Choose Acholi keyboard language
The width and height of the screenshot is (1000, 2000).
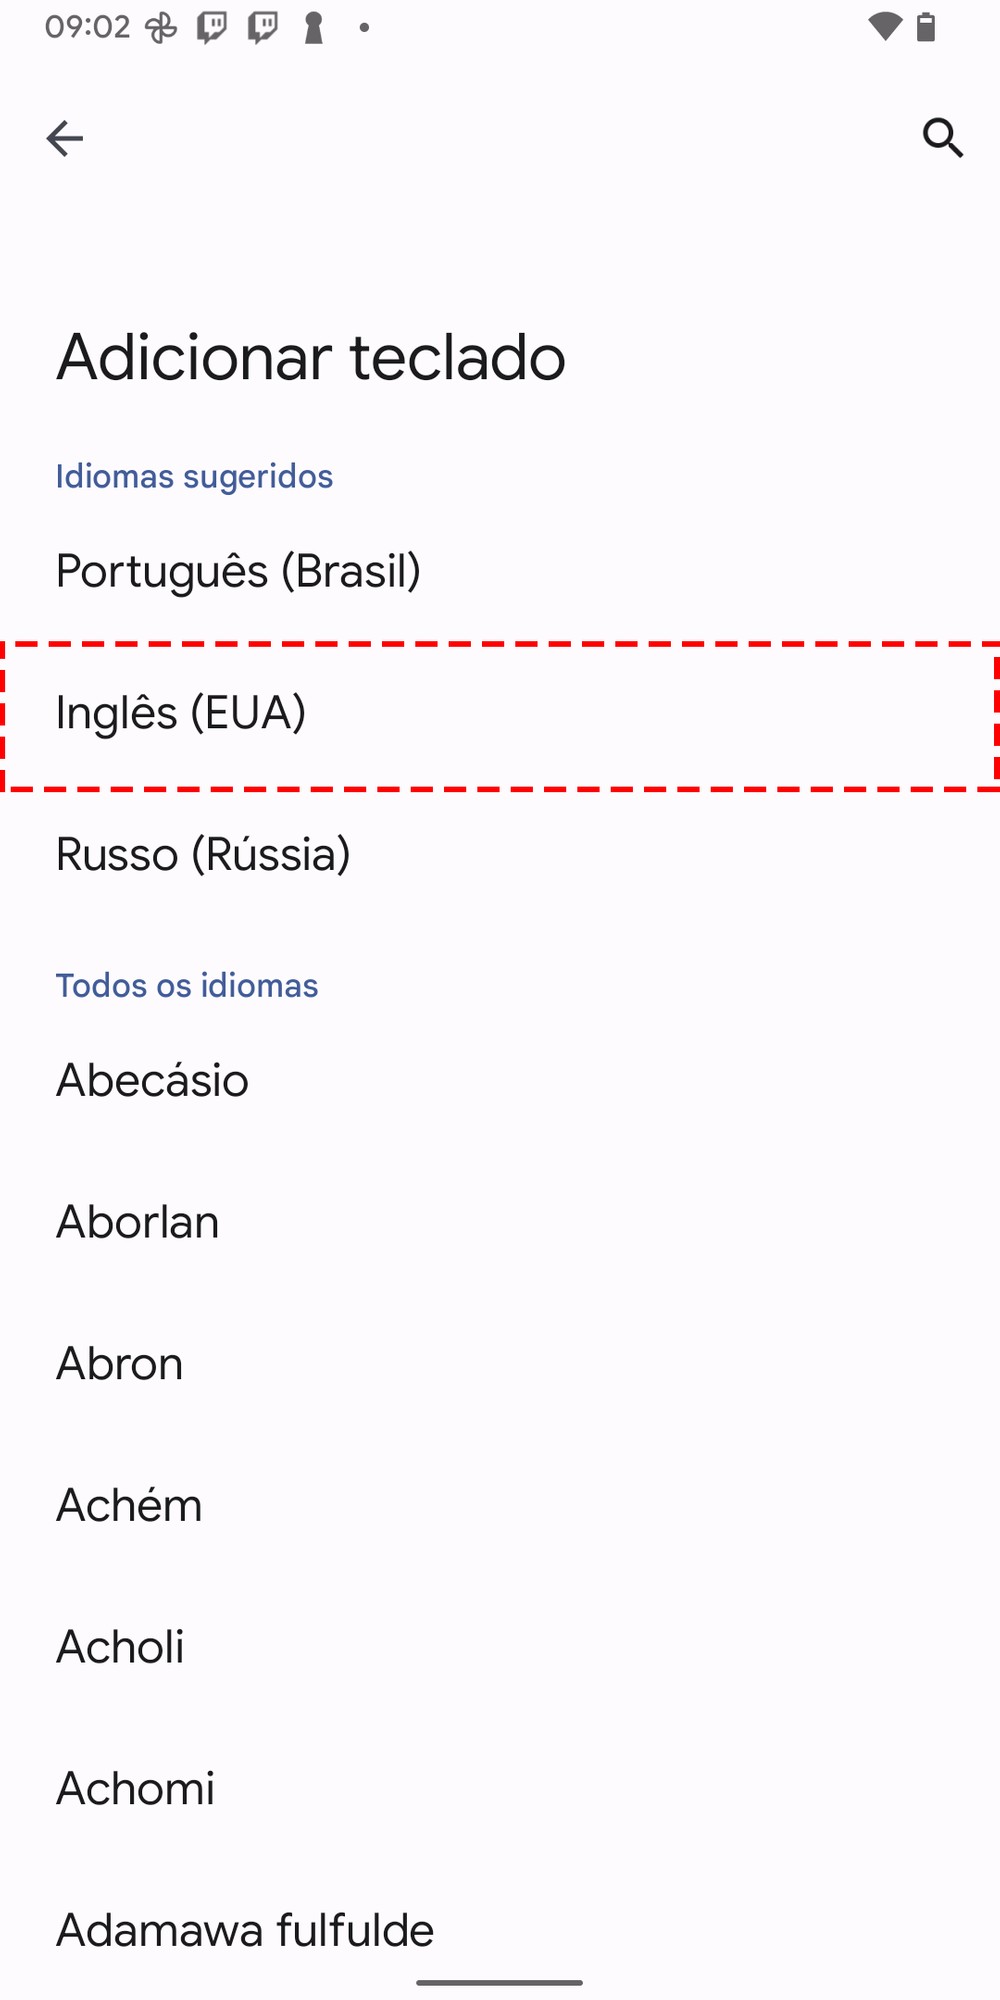120,1647
